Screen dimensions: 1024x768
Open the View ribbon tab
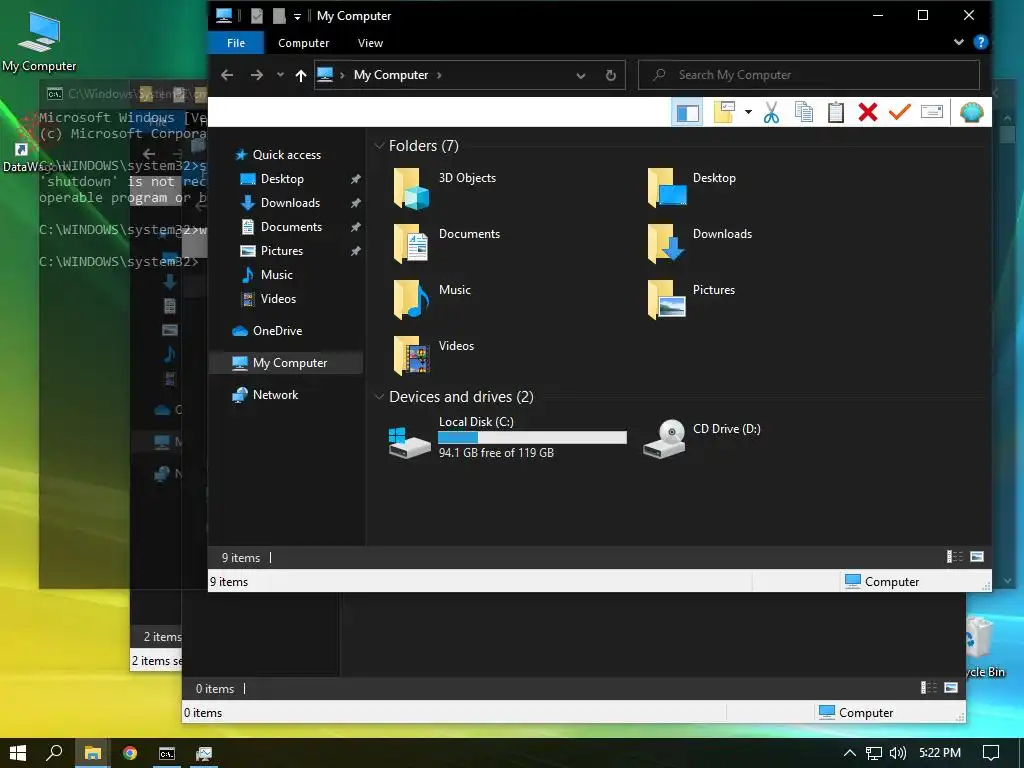click(x=370, y=43)
